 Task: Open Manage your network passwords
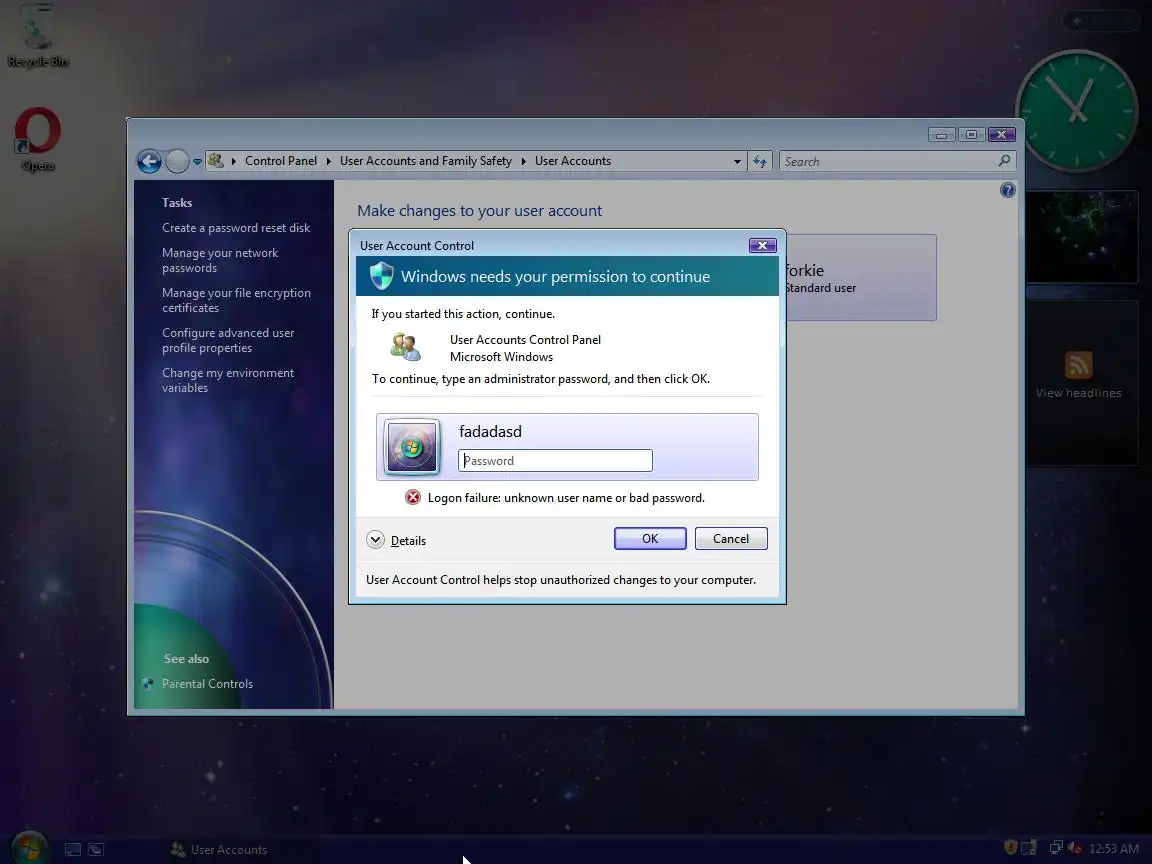point(220,260)
